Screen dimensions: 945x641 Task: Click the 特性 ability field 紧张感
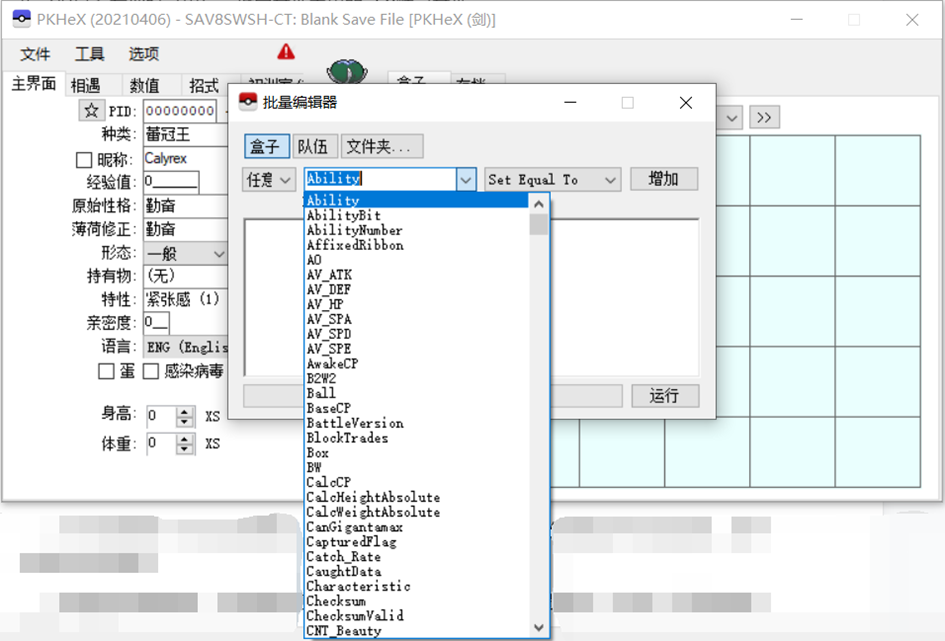point(185,299)
